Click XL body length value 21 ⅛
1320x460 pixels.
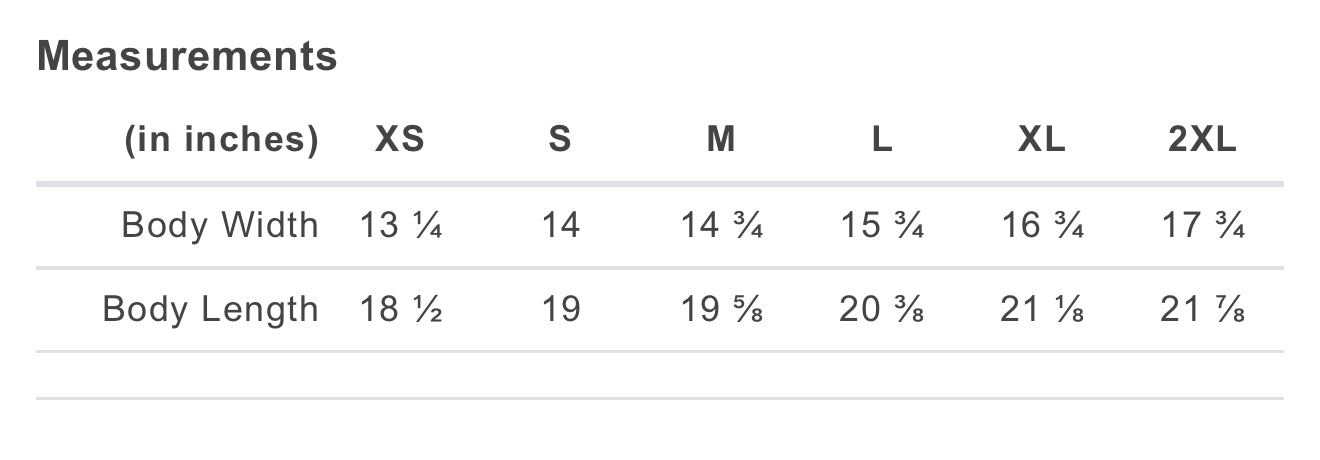tap(1042, 310)
